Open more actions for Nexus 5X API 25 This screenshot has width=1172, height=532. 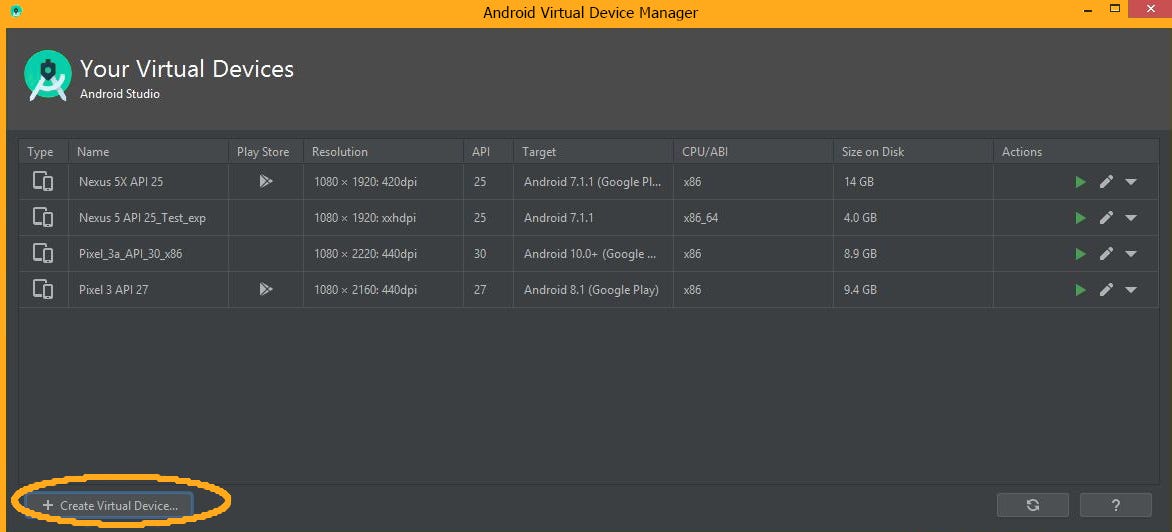1131,182
